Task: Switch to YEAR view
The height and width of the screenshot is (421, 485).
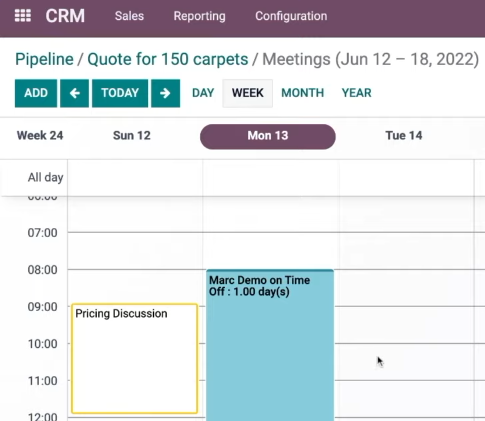Action: [356, 93]
